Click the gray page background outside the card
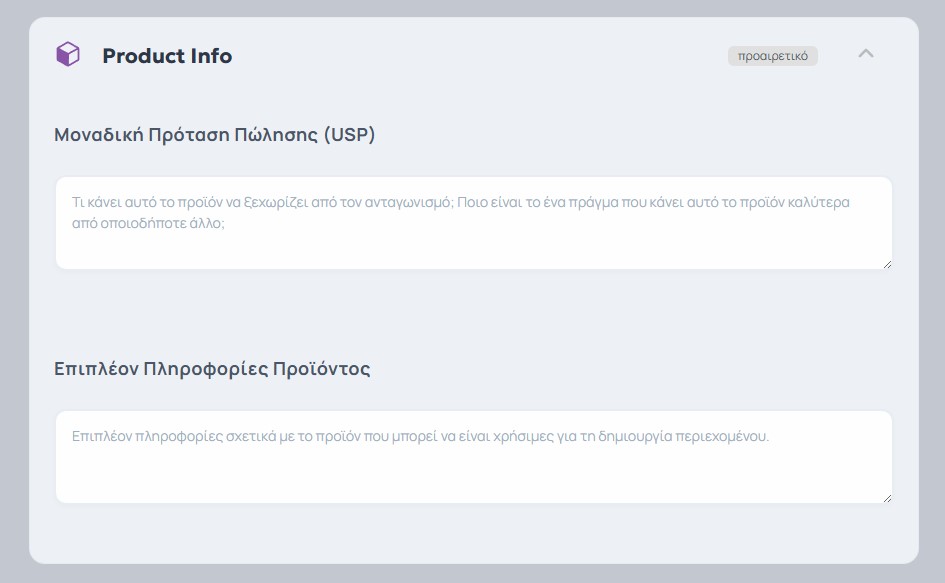 12,300
